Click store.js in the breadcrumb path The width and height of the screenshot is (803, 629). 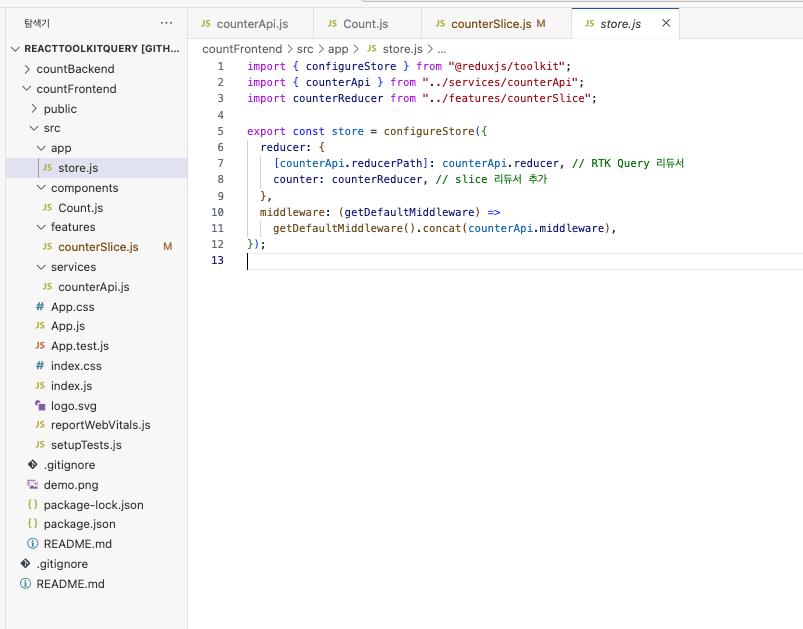[403, 49]
